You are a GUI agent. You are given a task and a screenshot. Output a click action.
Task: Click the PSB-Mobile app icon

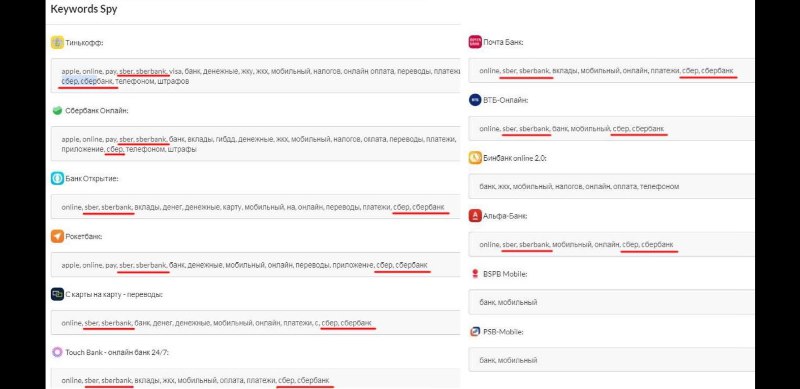(x=475, y=332)
